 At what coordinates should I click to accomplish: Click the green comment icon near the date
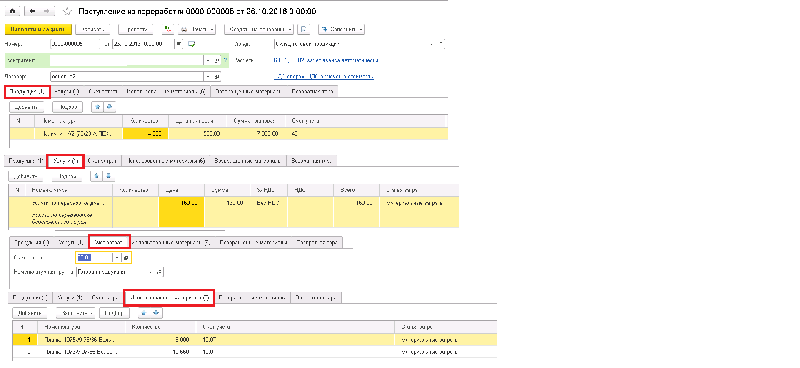click(x=191, y=44)
